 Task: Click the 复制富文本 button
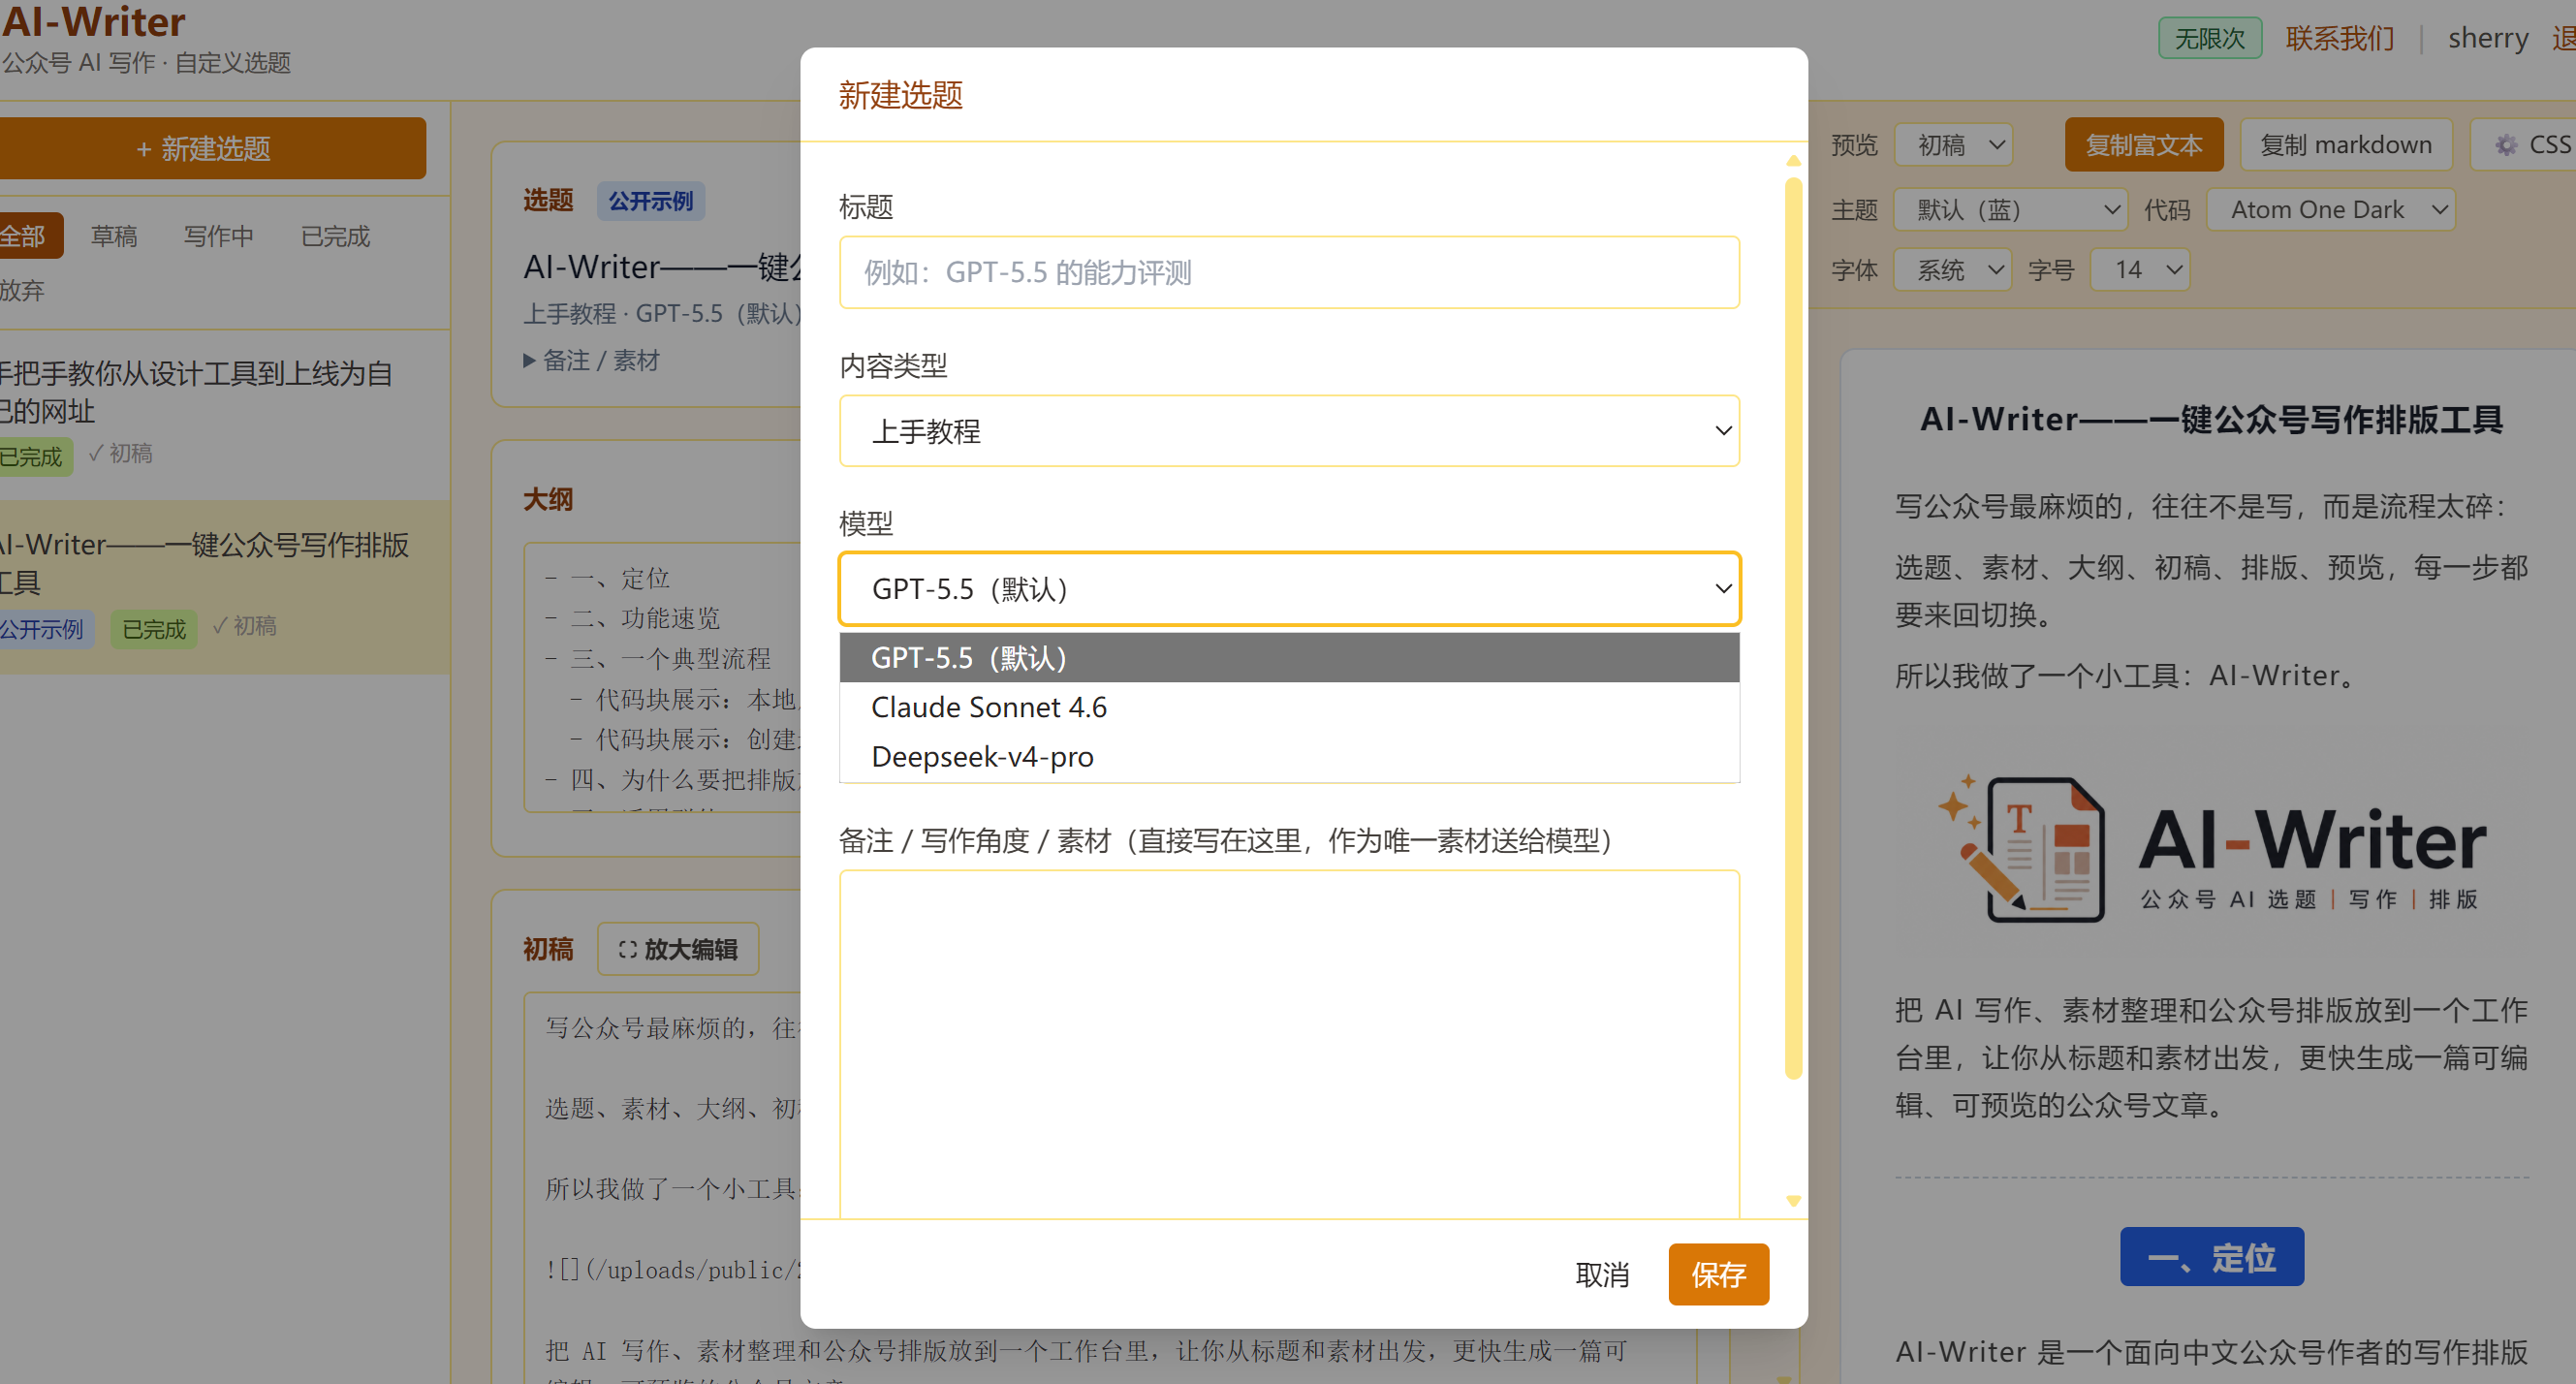2144,145
